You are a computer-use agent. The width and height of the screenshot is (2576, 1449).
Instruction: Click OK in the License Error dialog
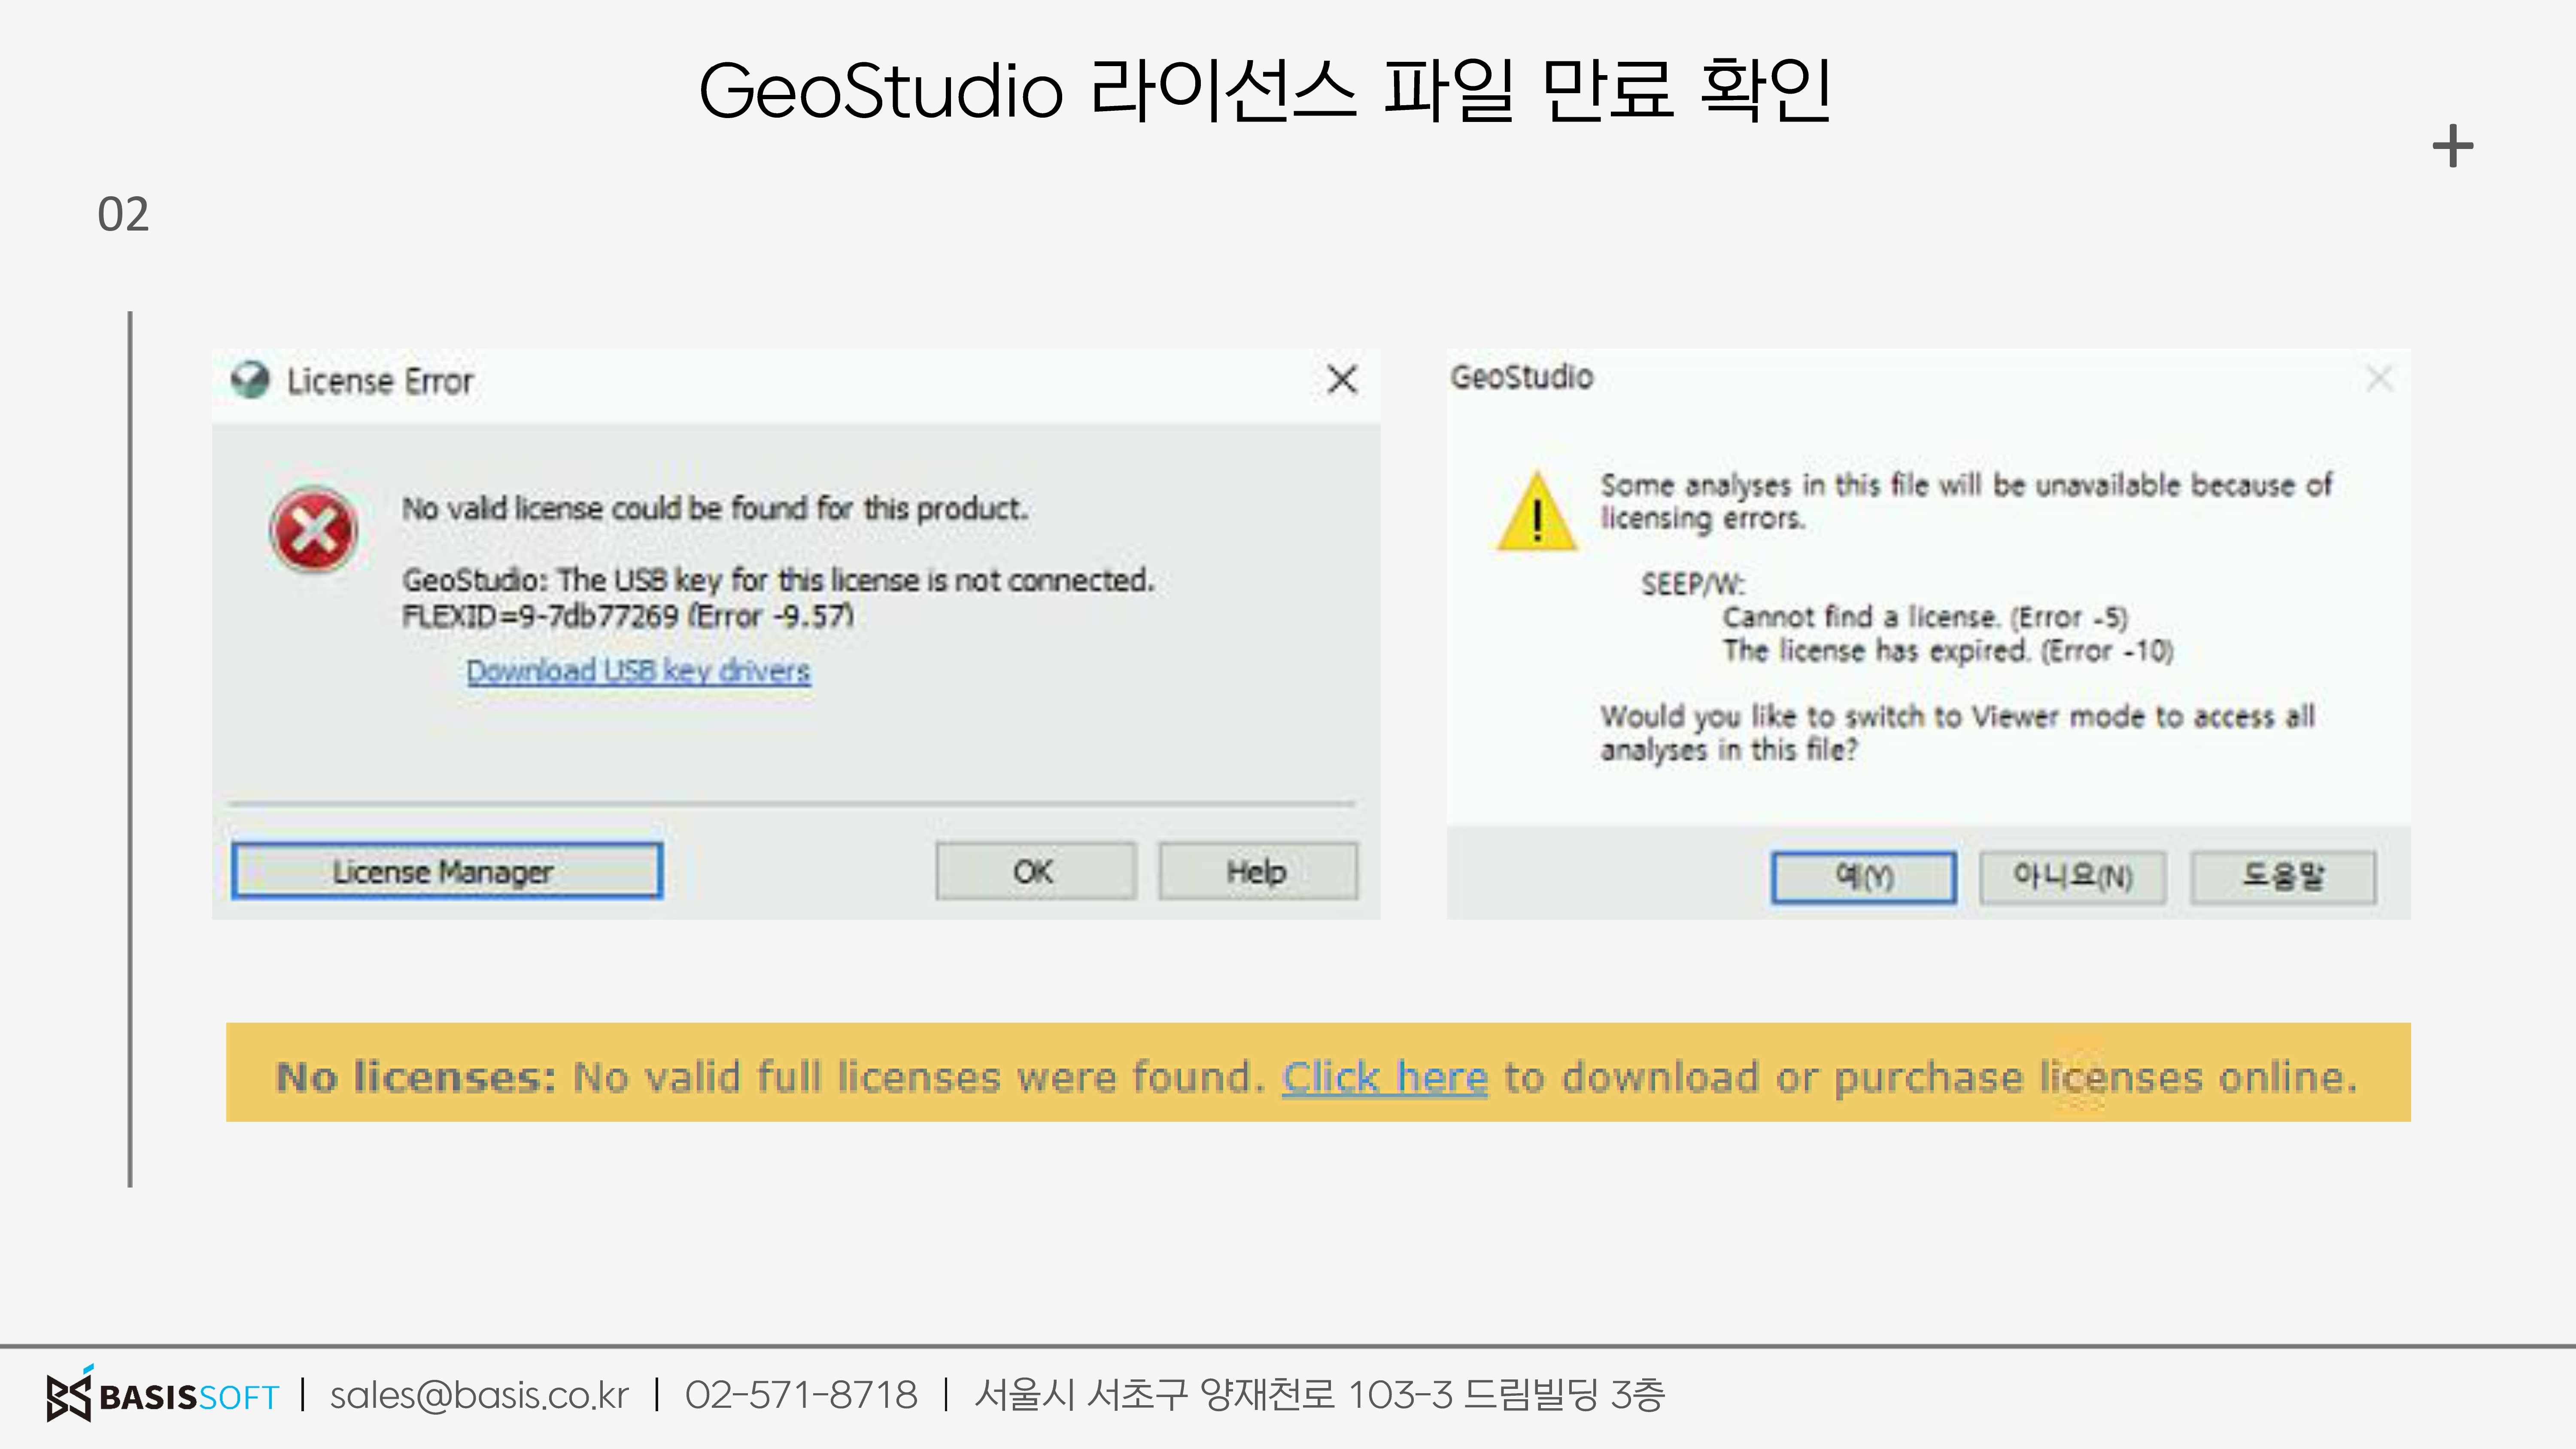point(1035,871)
